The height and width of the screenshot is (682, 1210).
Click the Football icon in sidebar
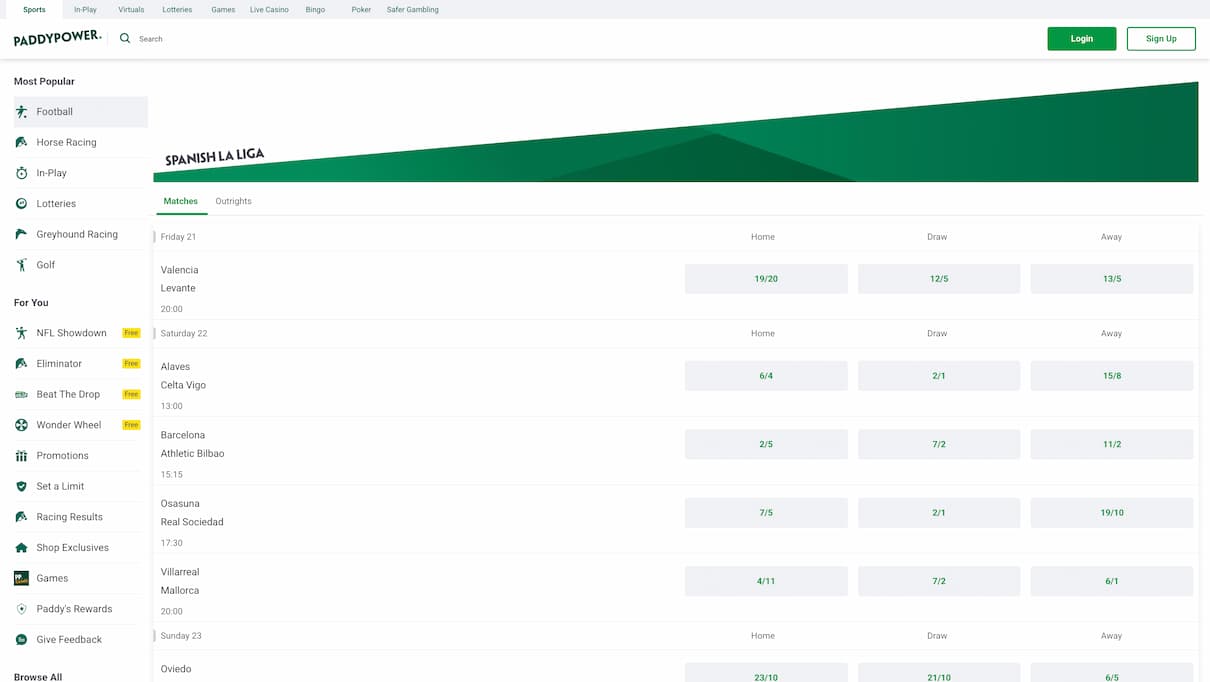(21, 112)
